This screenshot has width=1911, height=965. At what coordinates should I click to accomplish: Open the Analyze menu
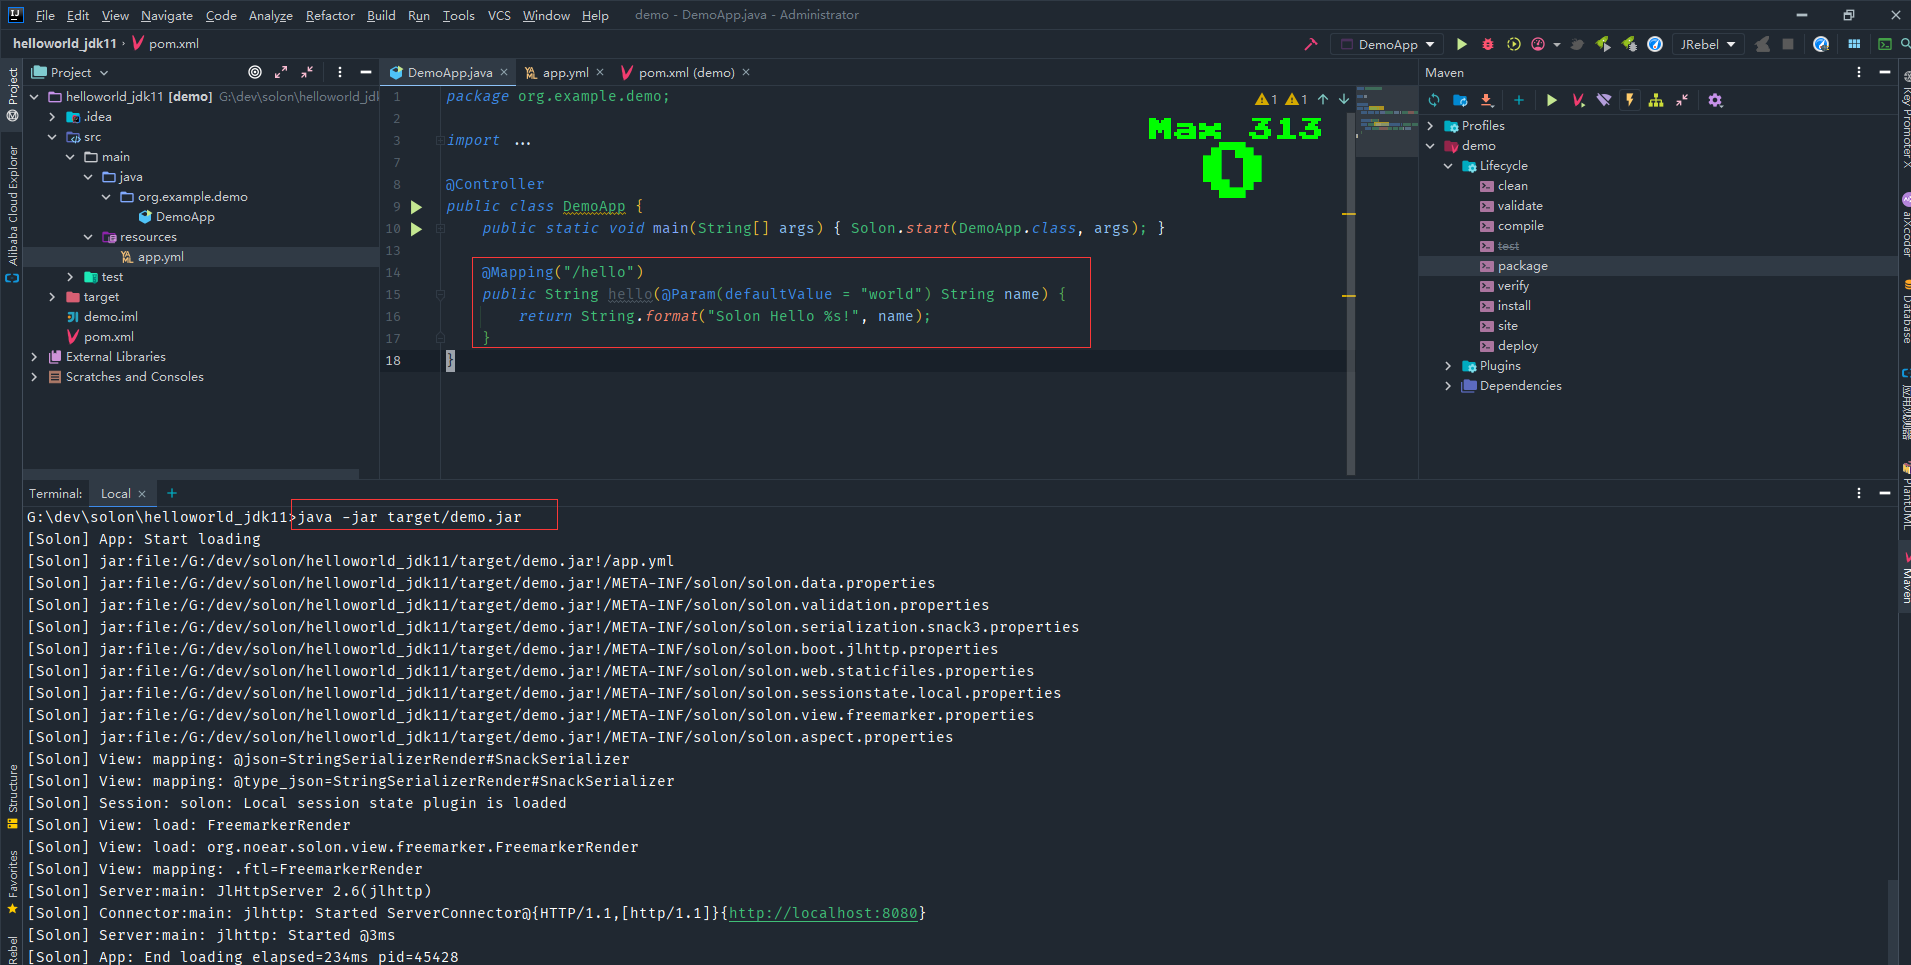coord(270,15)
